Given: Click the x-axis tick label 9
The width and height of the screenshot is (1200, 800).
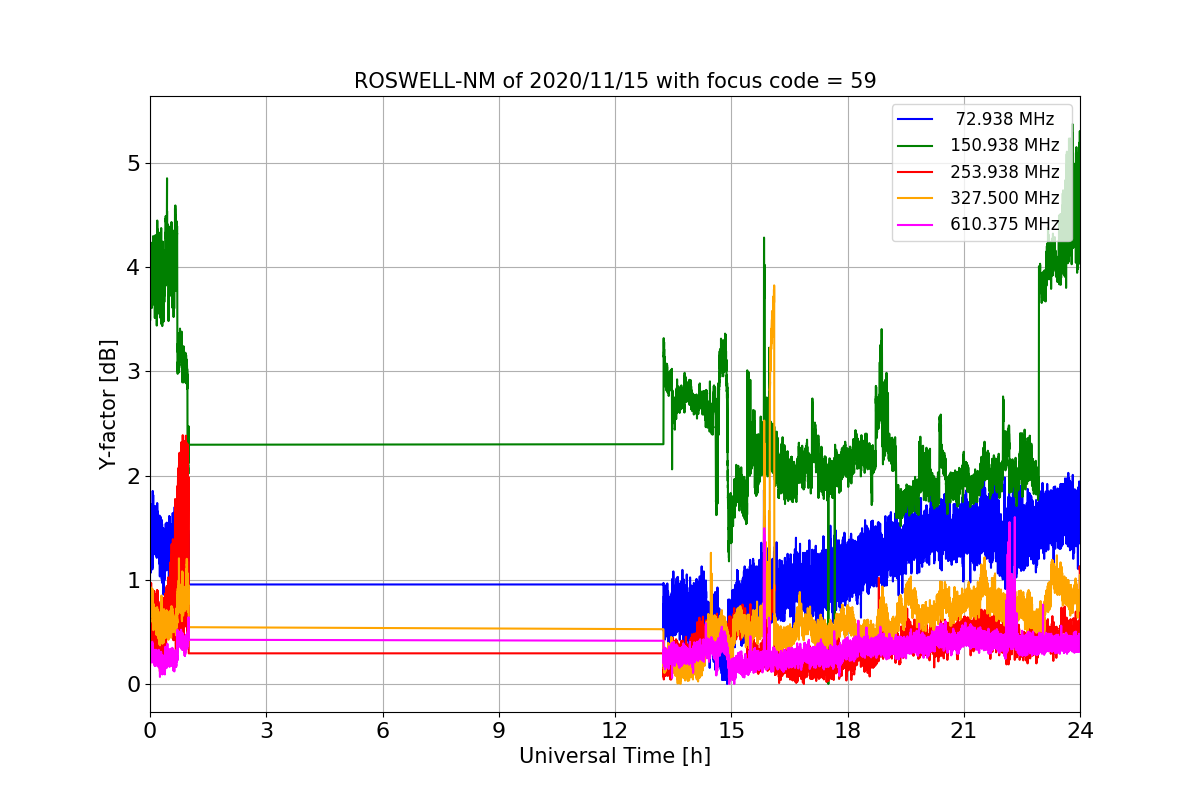Looking at the screenshot, I should coord(498,731).
